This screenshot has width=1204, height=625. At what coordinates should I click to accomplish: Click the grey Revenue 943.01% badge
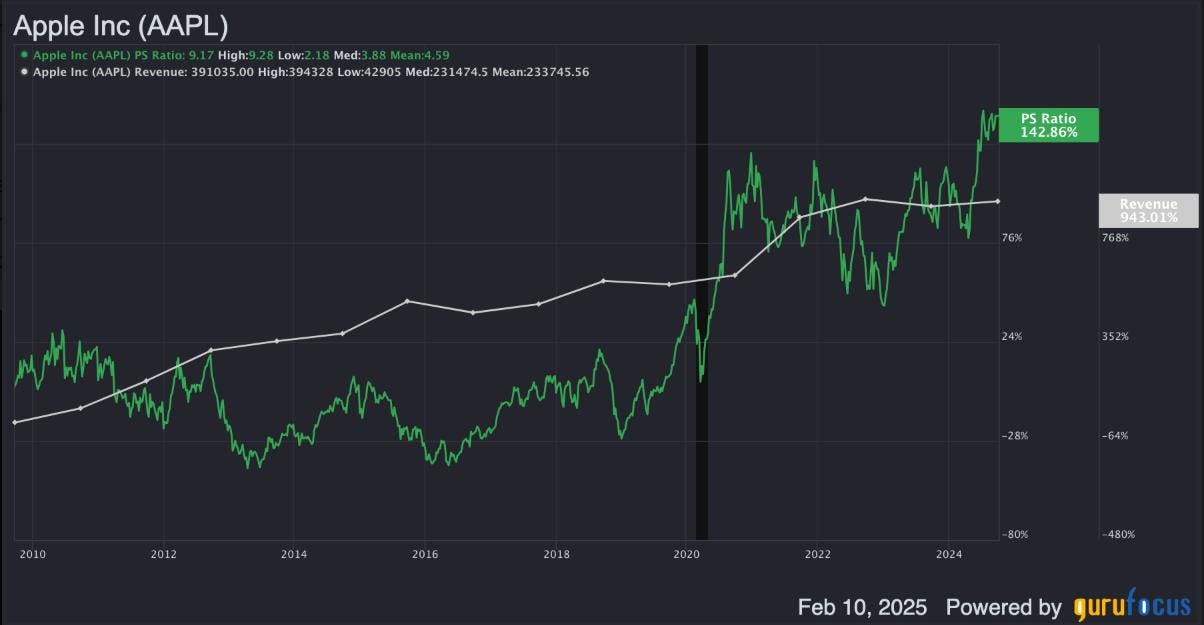point(1148,210)
